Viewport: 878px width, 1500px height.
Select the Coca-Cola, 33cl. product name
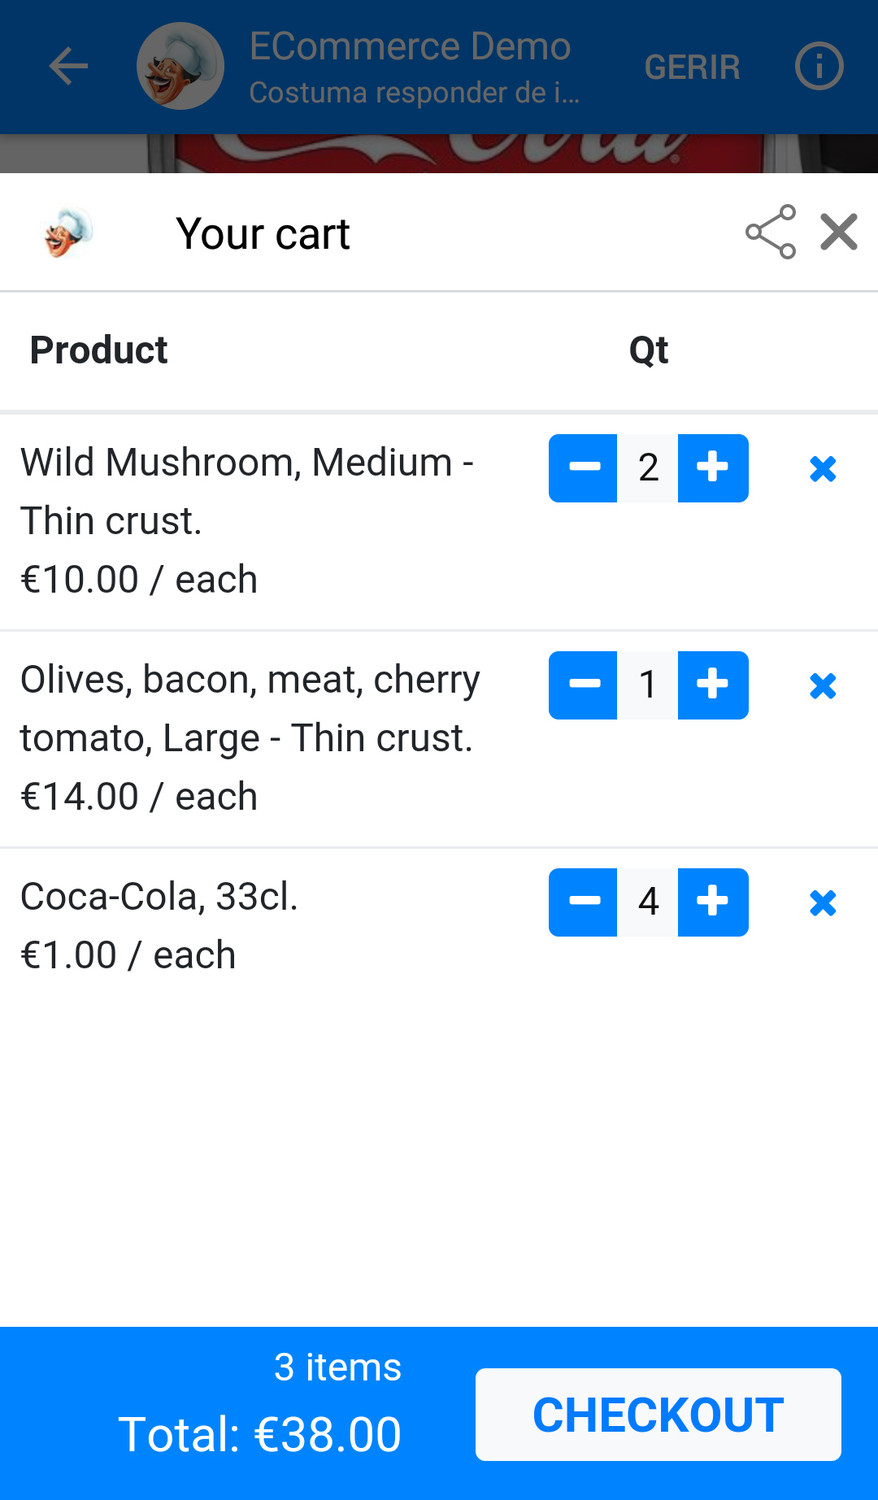(x=159, y=897)
